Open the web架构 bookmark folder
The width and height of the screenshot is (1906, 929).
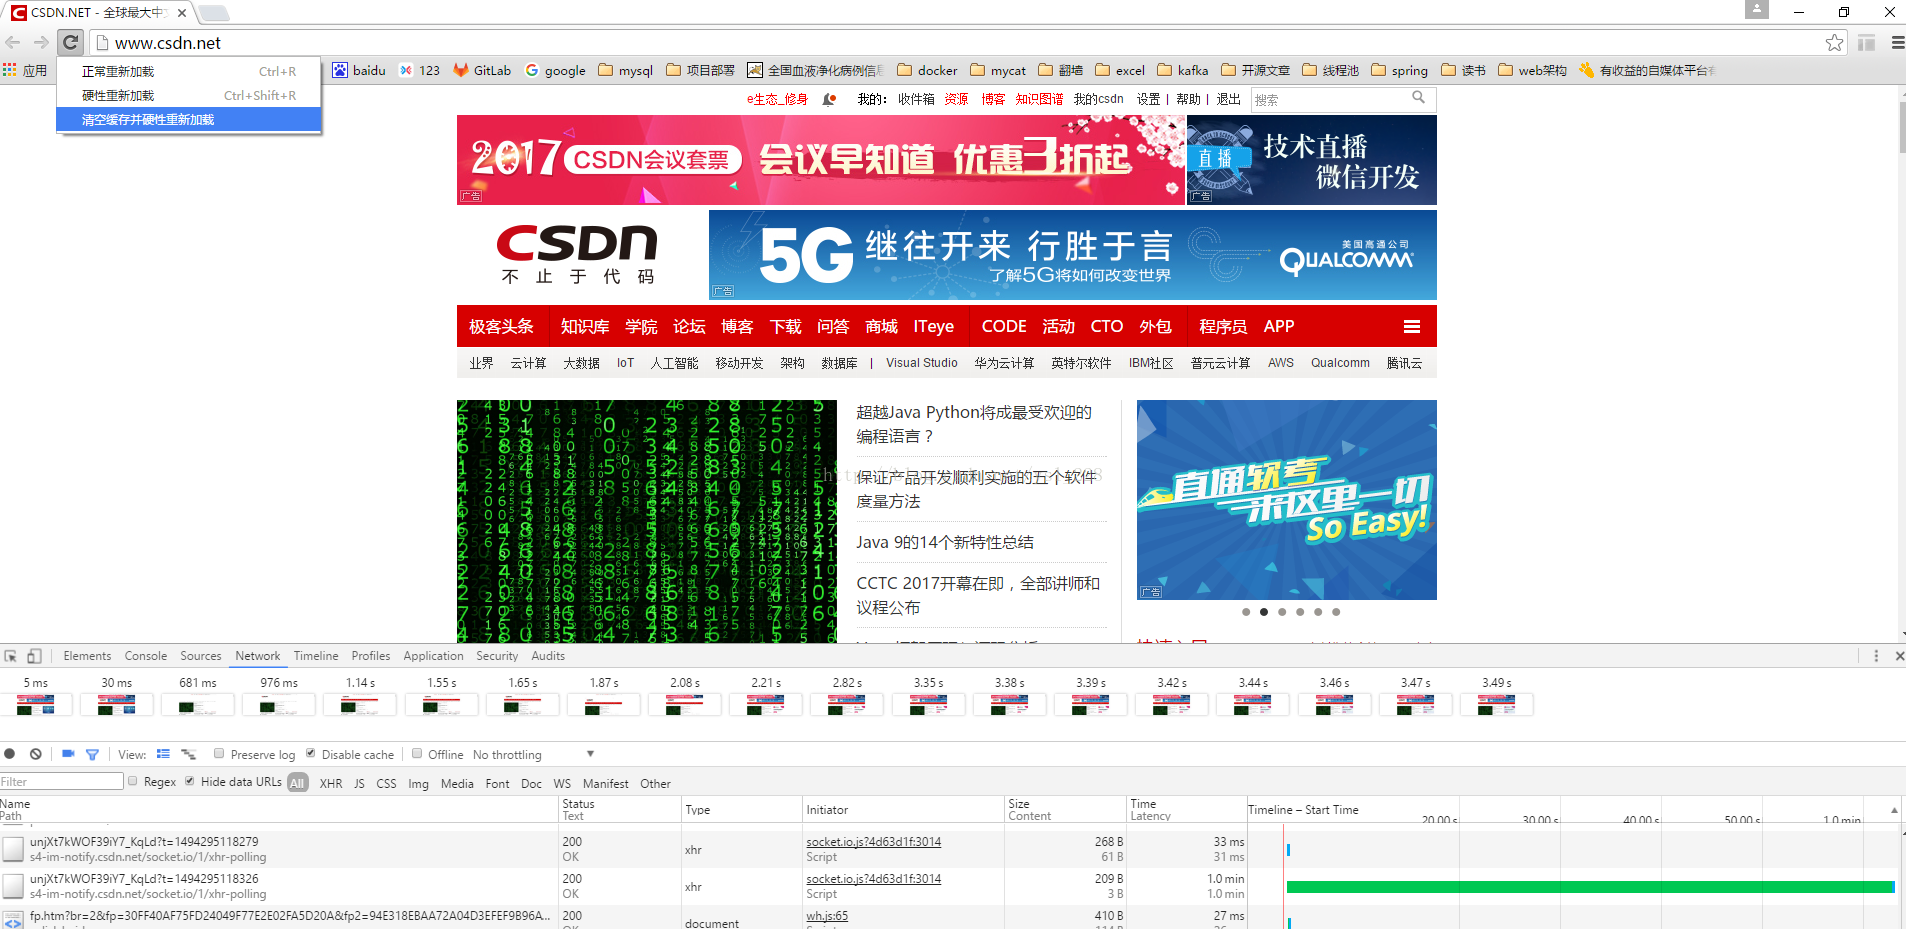point(1532,70)
